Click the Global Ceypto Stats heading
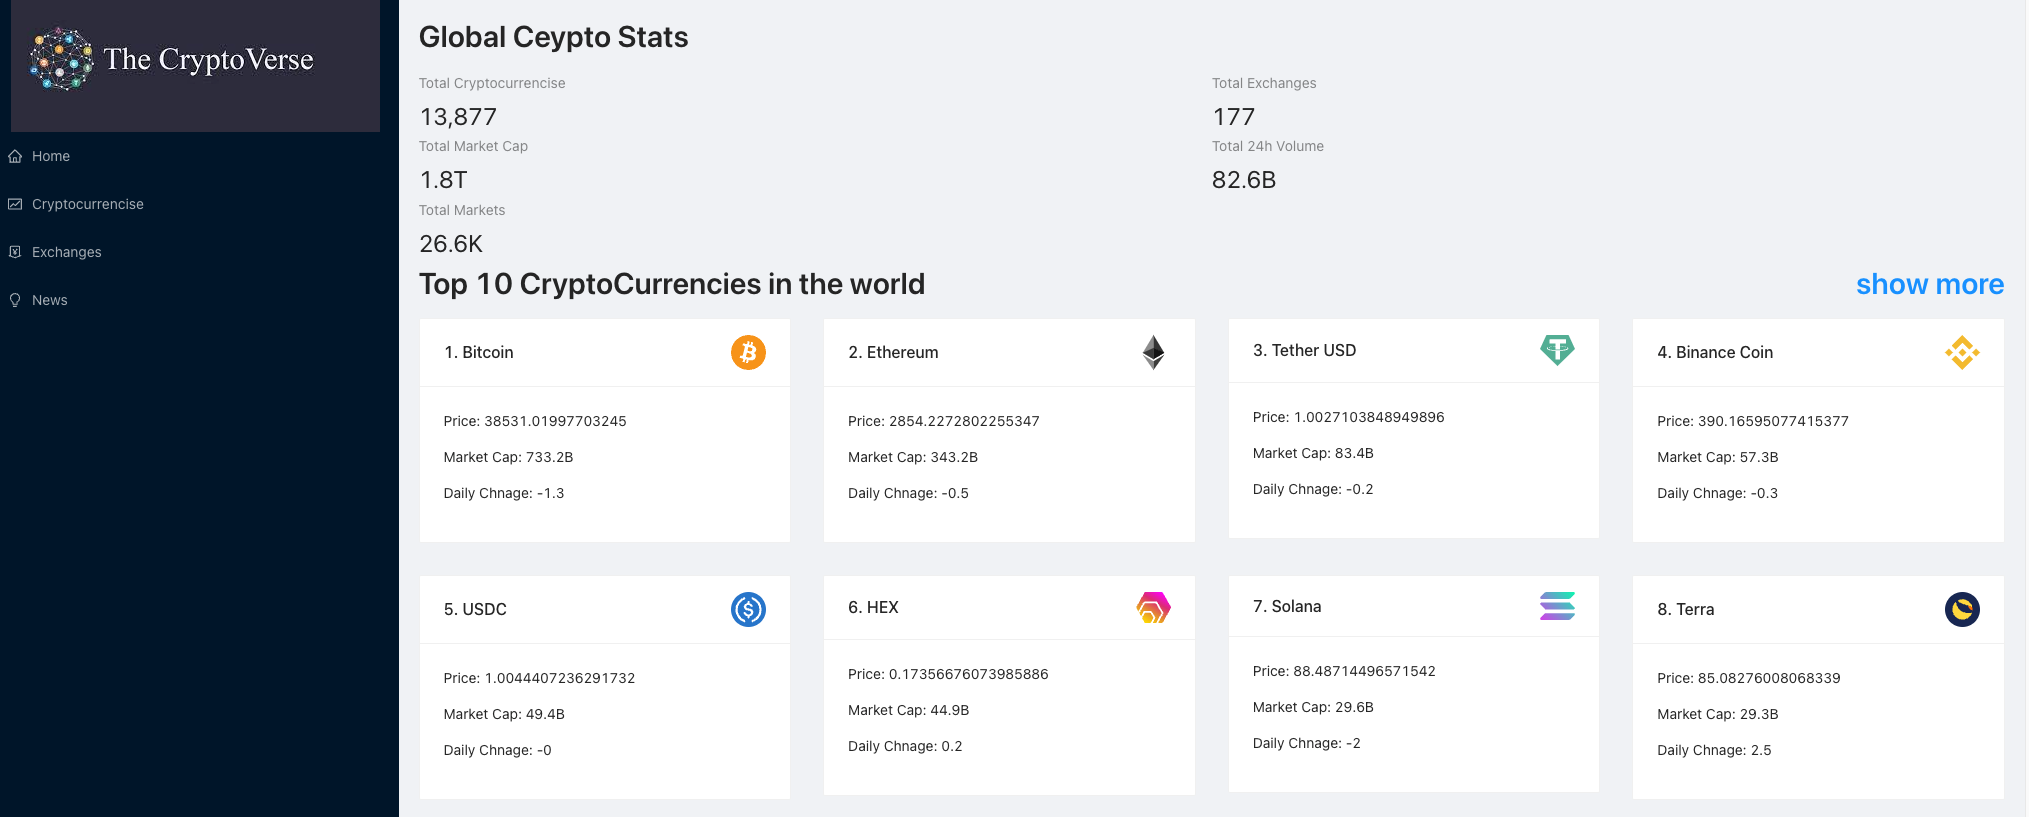The height and width of the screenshot is (817, 2029). (553, 37)
